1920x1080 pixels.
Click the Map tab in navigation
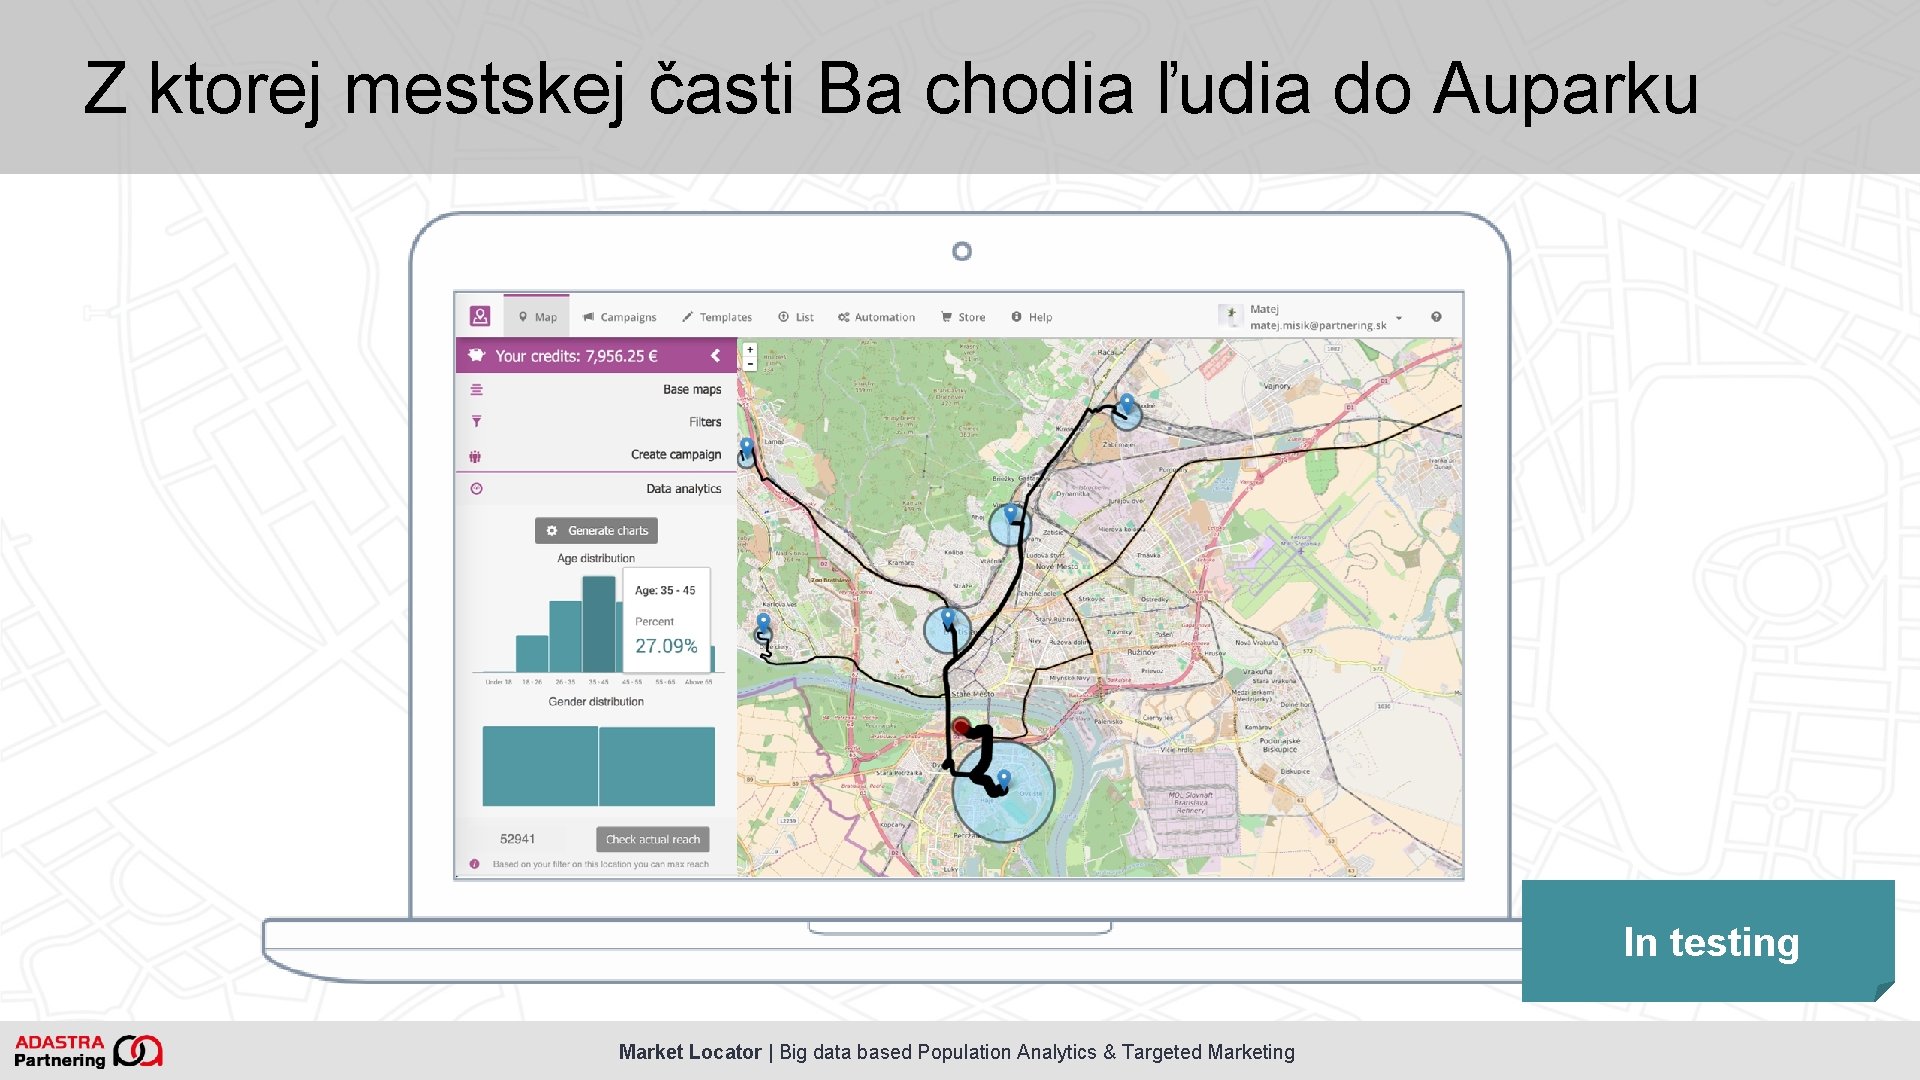[537, 316]
